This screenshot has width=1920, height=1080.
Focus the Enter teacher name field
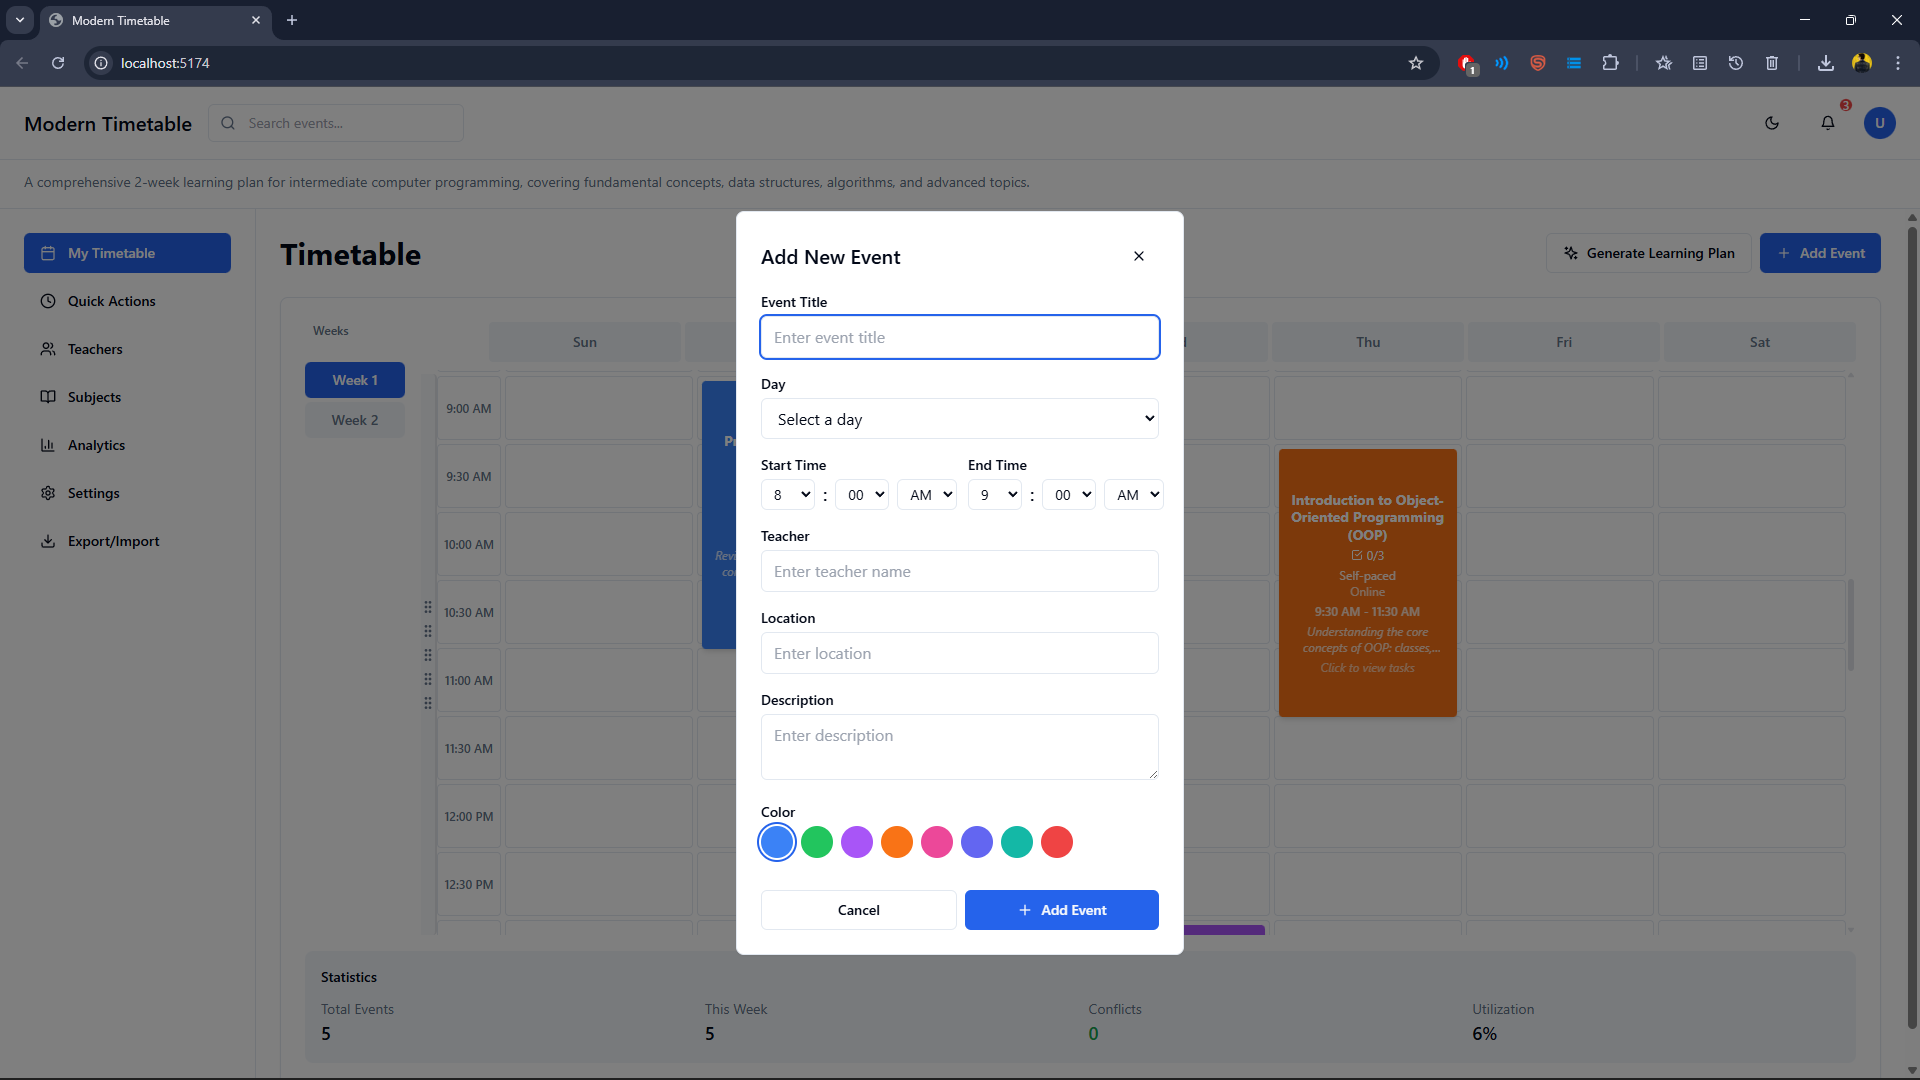click(959, 571)
